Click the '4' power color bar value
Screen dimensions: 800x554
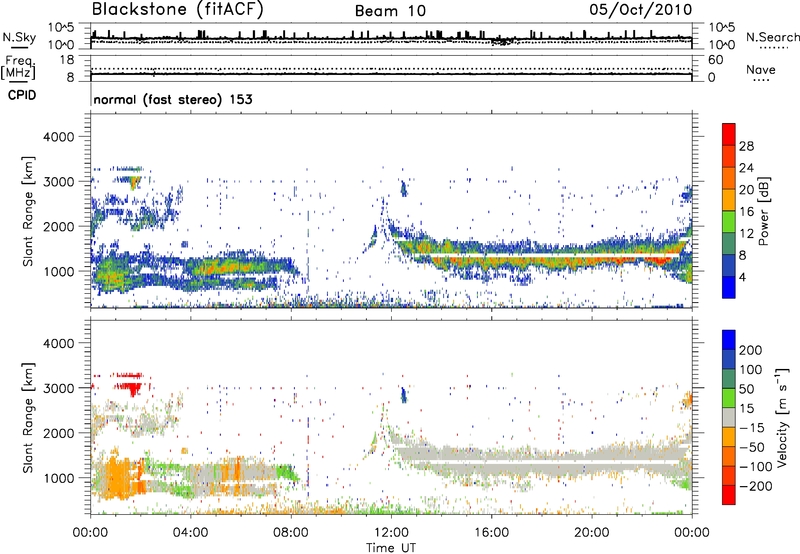[743, 277]
